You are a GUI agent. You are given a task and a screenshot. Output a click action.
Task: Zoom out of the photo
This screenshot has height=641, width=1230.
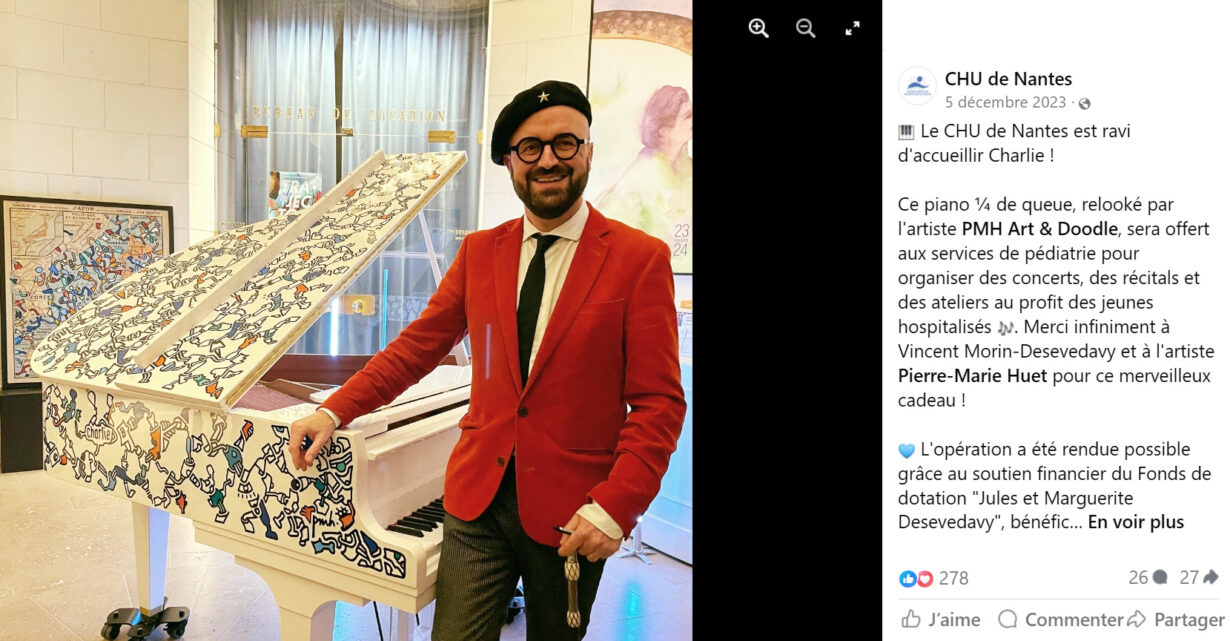(806, 28)
